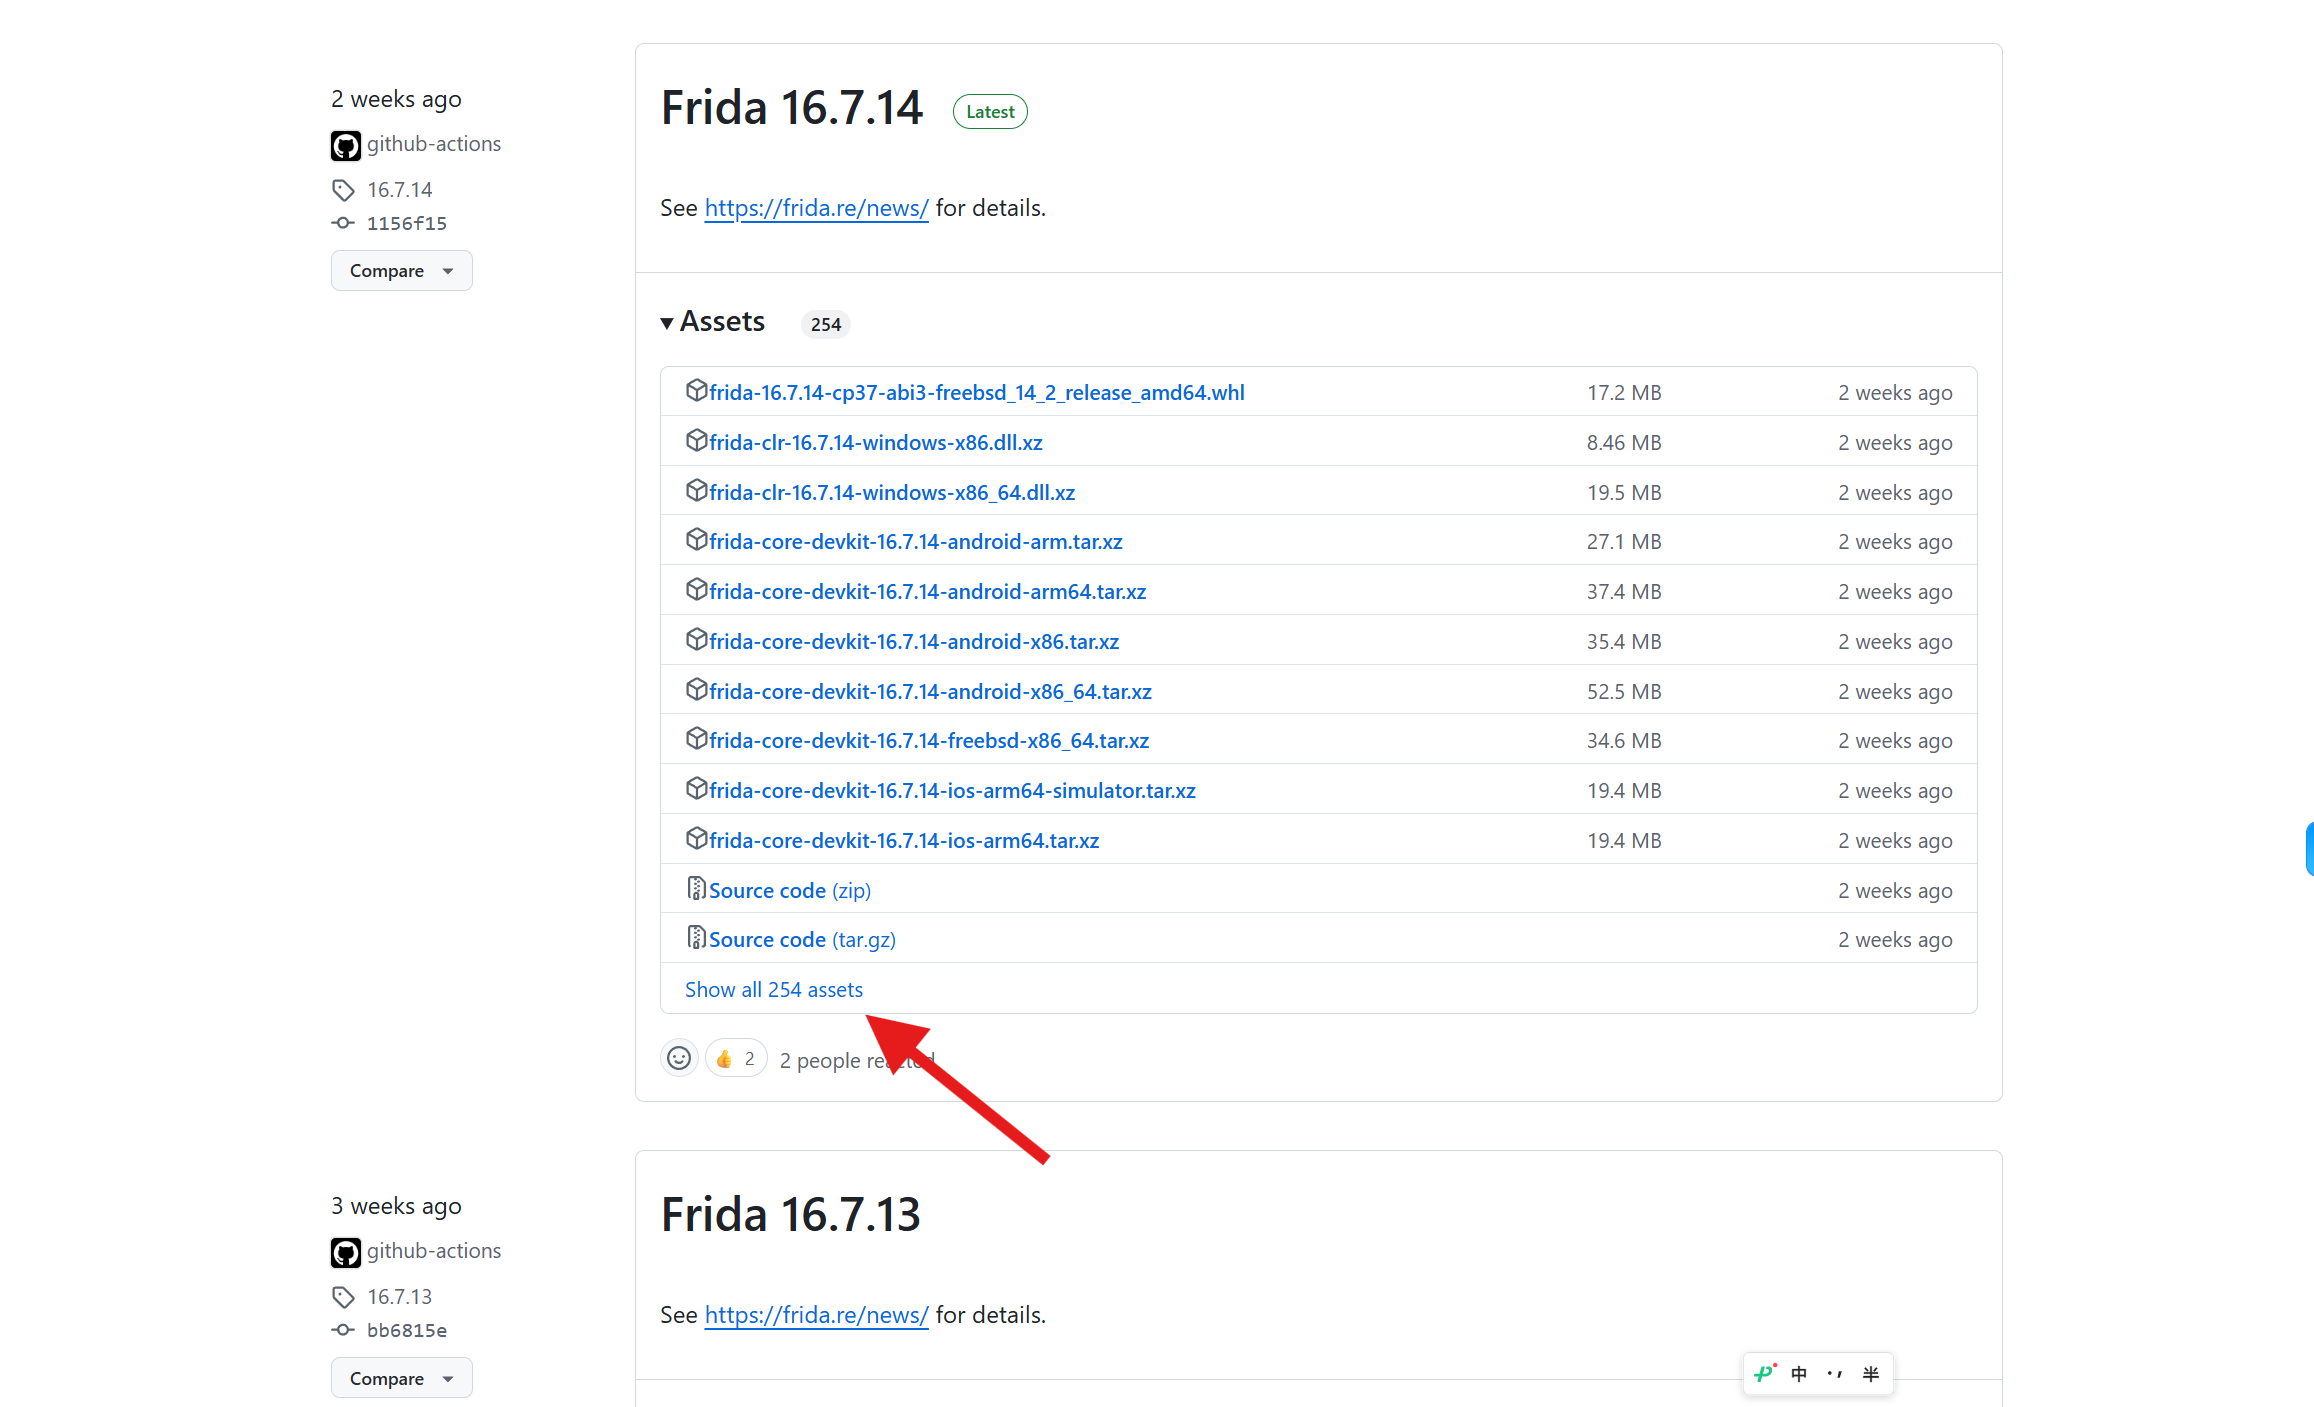Click the commit icon beside bb6815e
The image size is (2314, 1407).
(343, 1330)
